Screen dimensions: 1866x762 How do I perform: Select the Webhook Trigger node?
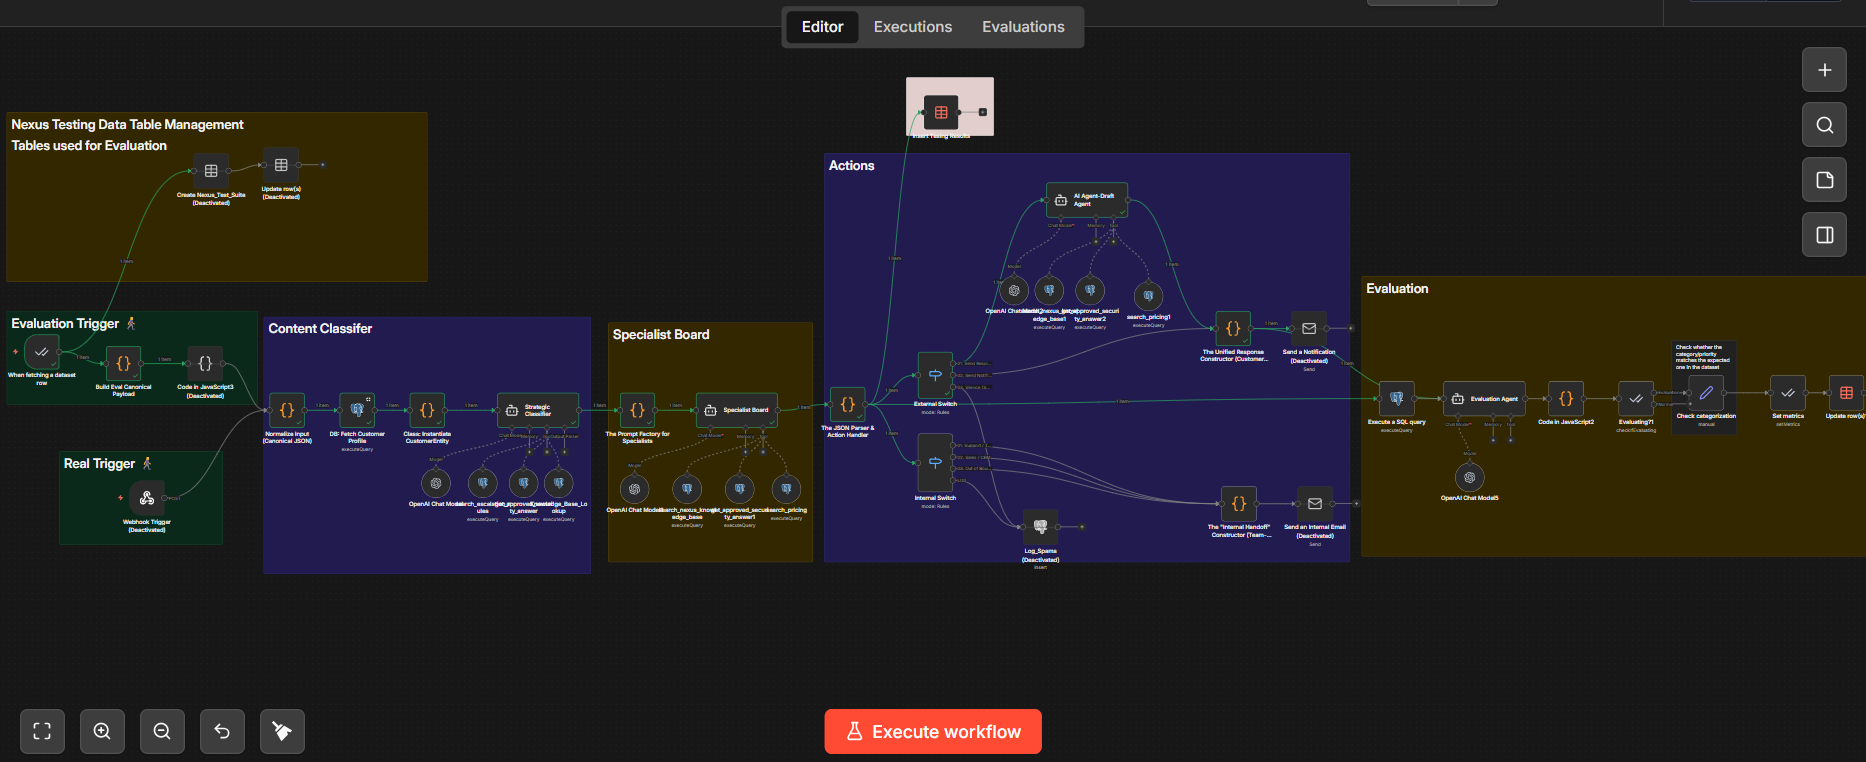(147, 498)
